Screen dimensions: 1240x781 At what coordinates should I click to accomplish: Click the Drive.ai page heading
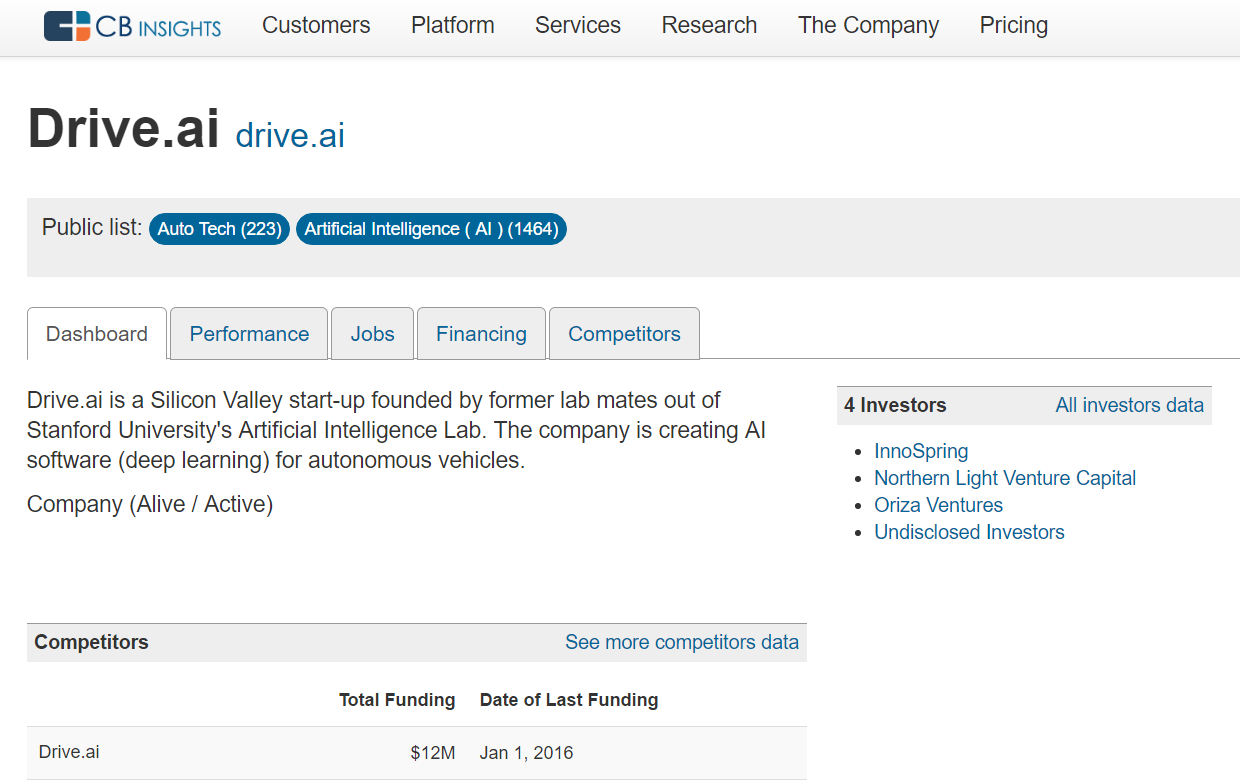(123, 128)
